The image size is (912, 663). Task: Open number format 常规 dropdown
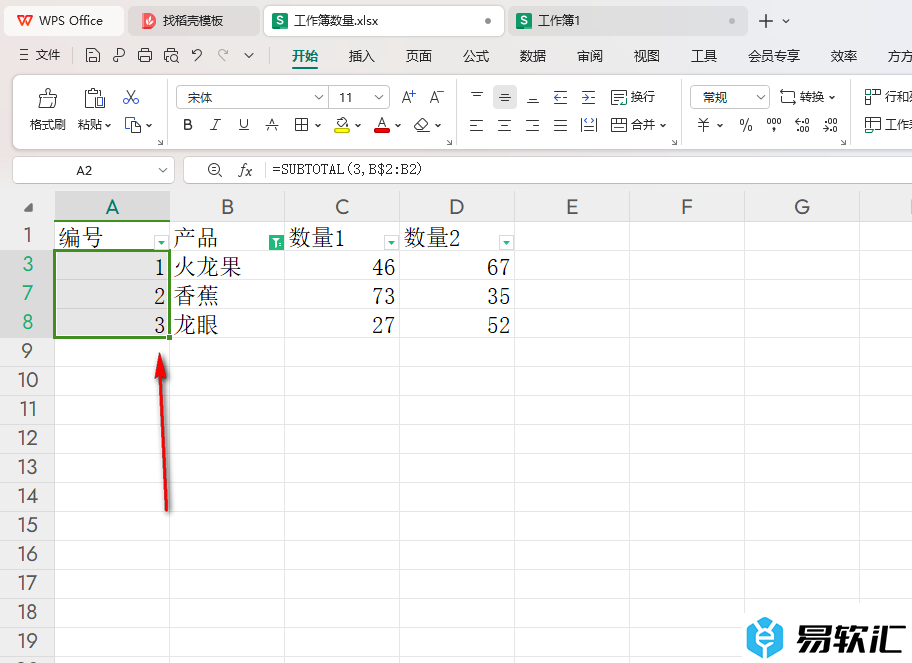pyautogui.click(x=760, y=97)
